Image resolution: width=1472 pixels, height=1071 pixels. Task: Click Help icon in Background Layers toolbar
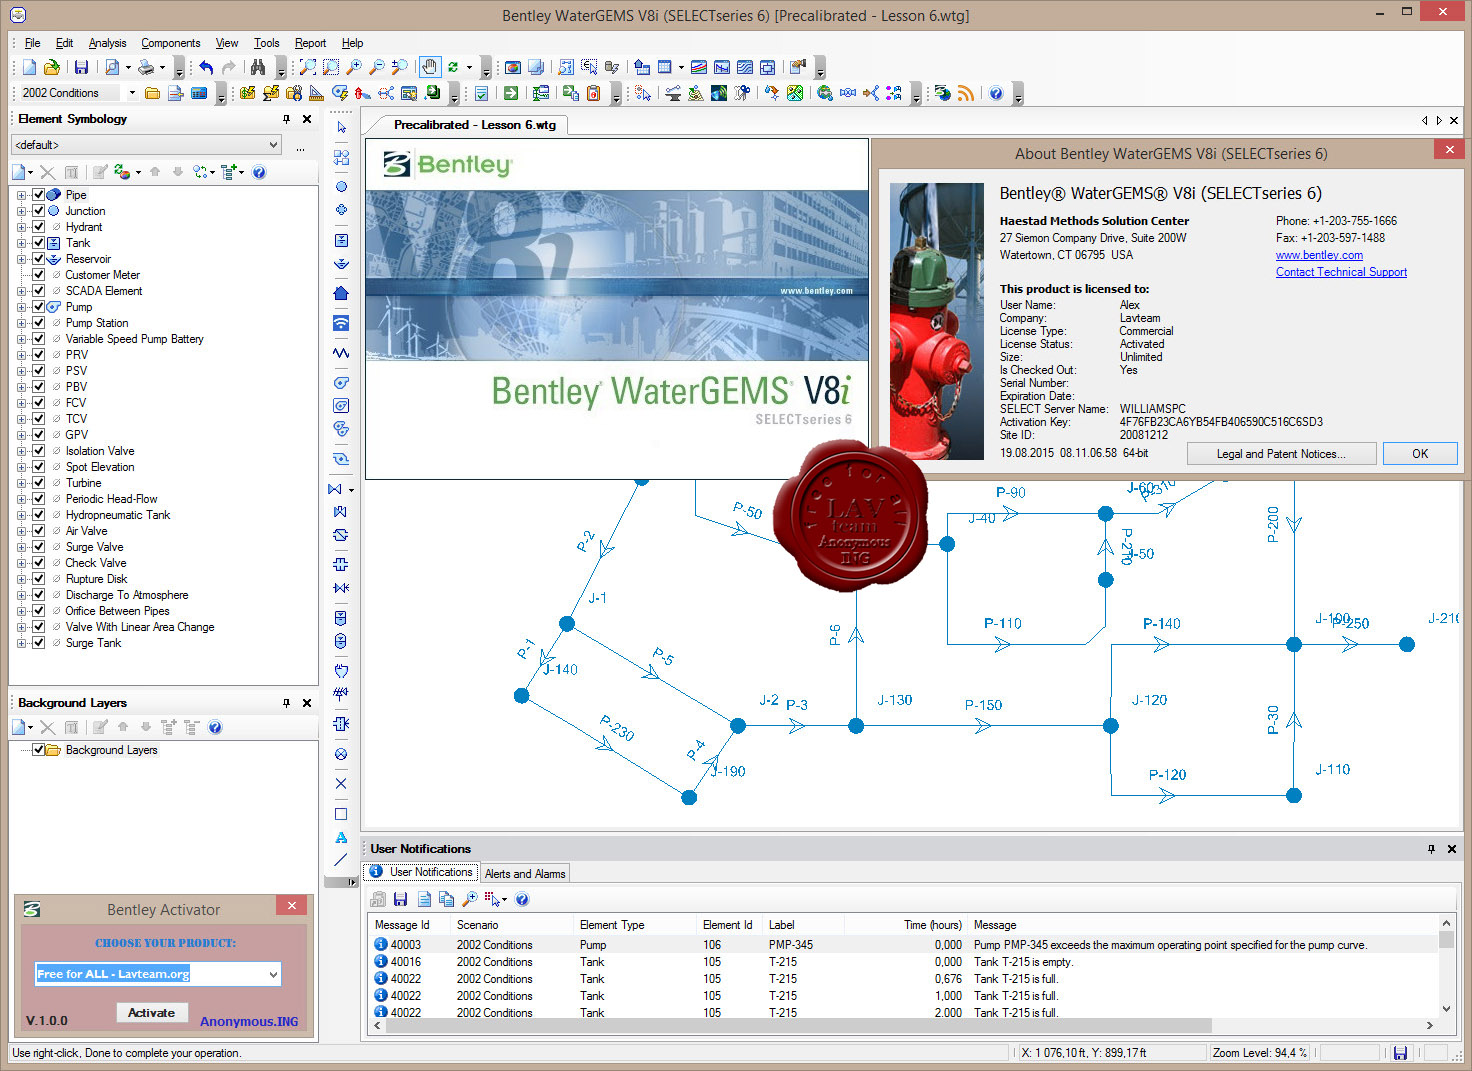[x=215, y=727]
